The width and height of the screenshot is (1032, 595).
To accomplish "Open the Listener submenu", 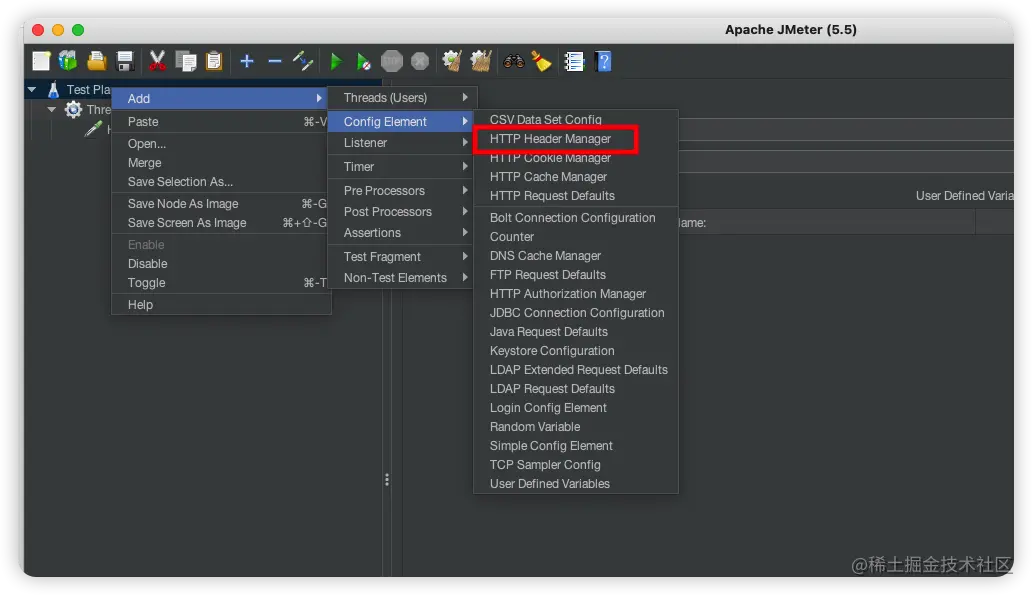I will coord(401,143).
